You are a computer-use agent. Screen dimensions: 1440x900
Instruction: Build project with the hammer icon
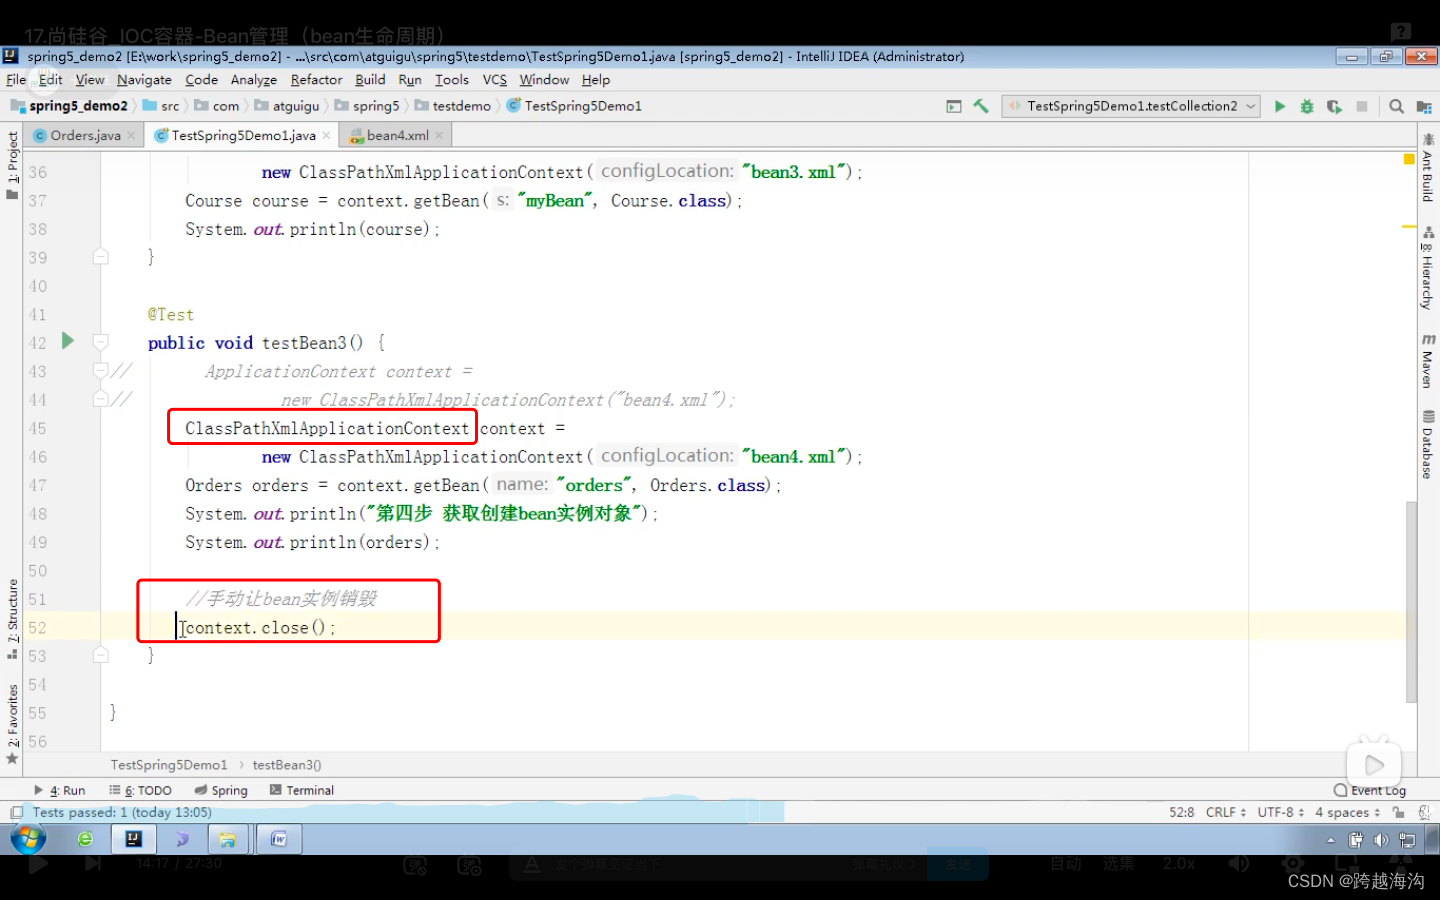(x=981, y=106)
